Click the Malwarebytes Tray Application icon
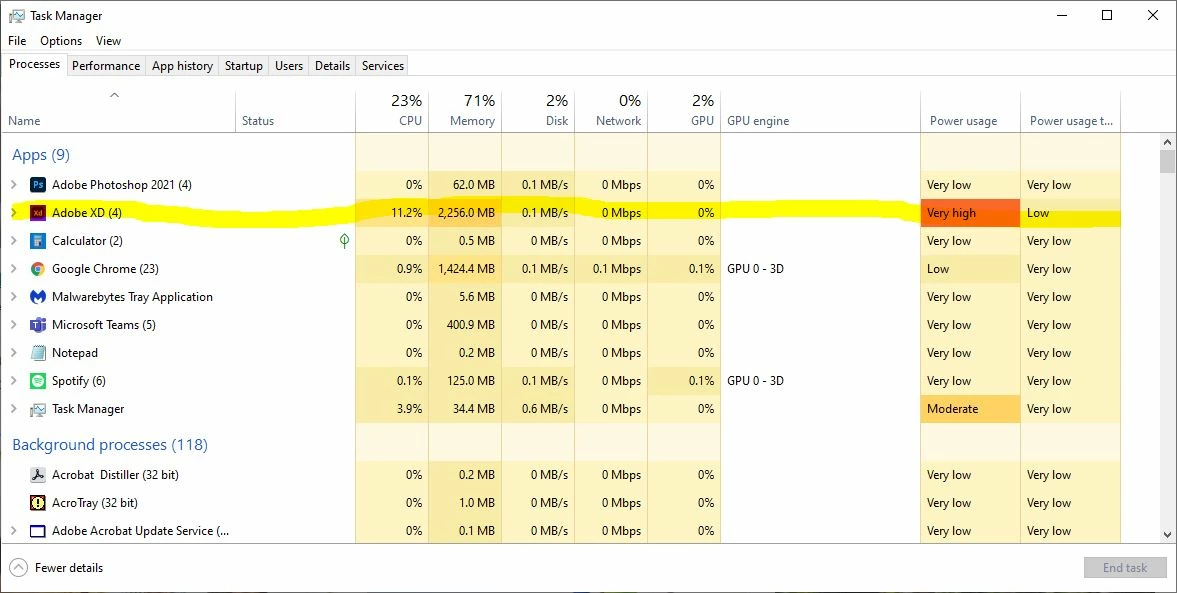Viewport: 1177px width, 593px height. click(x=38, y=296)
